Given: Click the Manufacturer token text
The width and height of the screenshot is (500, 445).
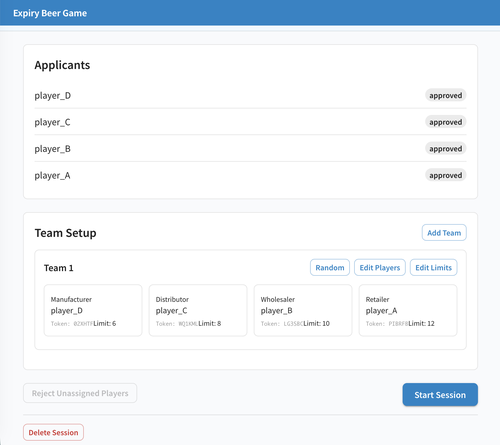Looking at the screenshot, I should tap(72, 324).
